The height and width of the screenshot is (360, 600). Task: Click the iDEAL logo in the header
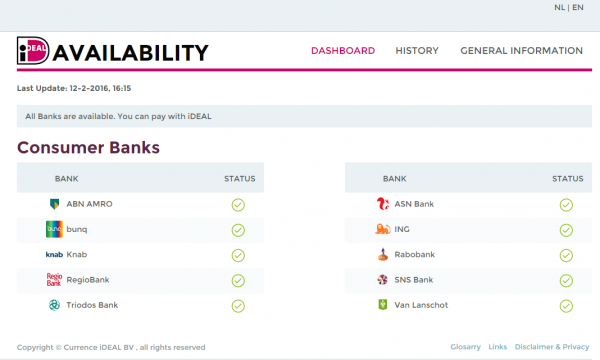(x=33, y=50)
